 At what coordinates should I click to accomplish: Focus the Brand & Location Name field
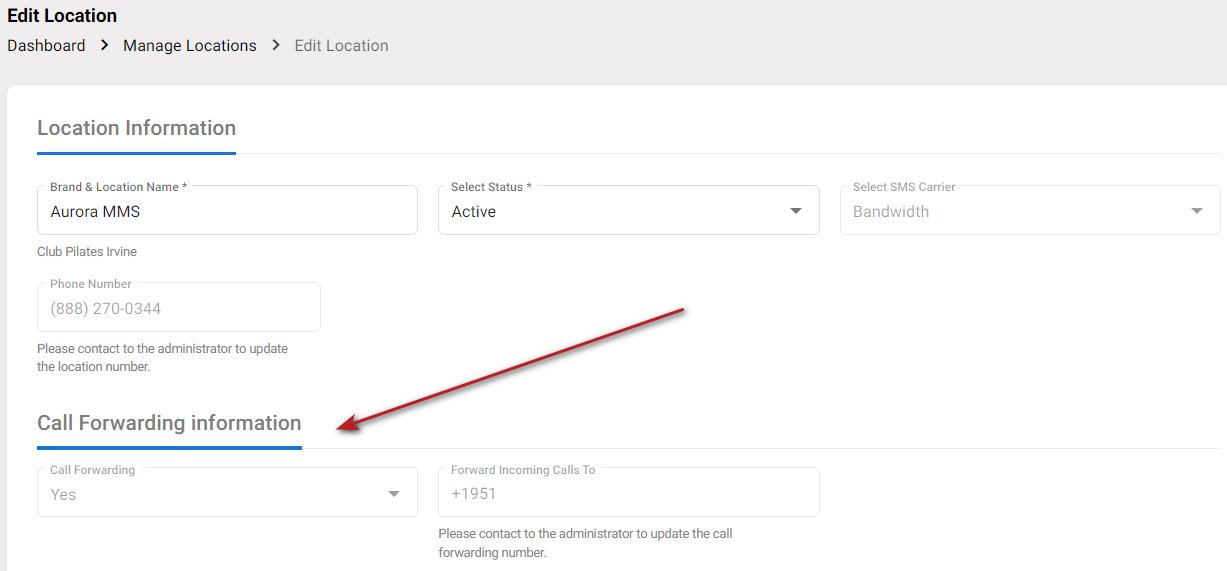pyautogui.click(x=226, y=212)
